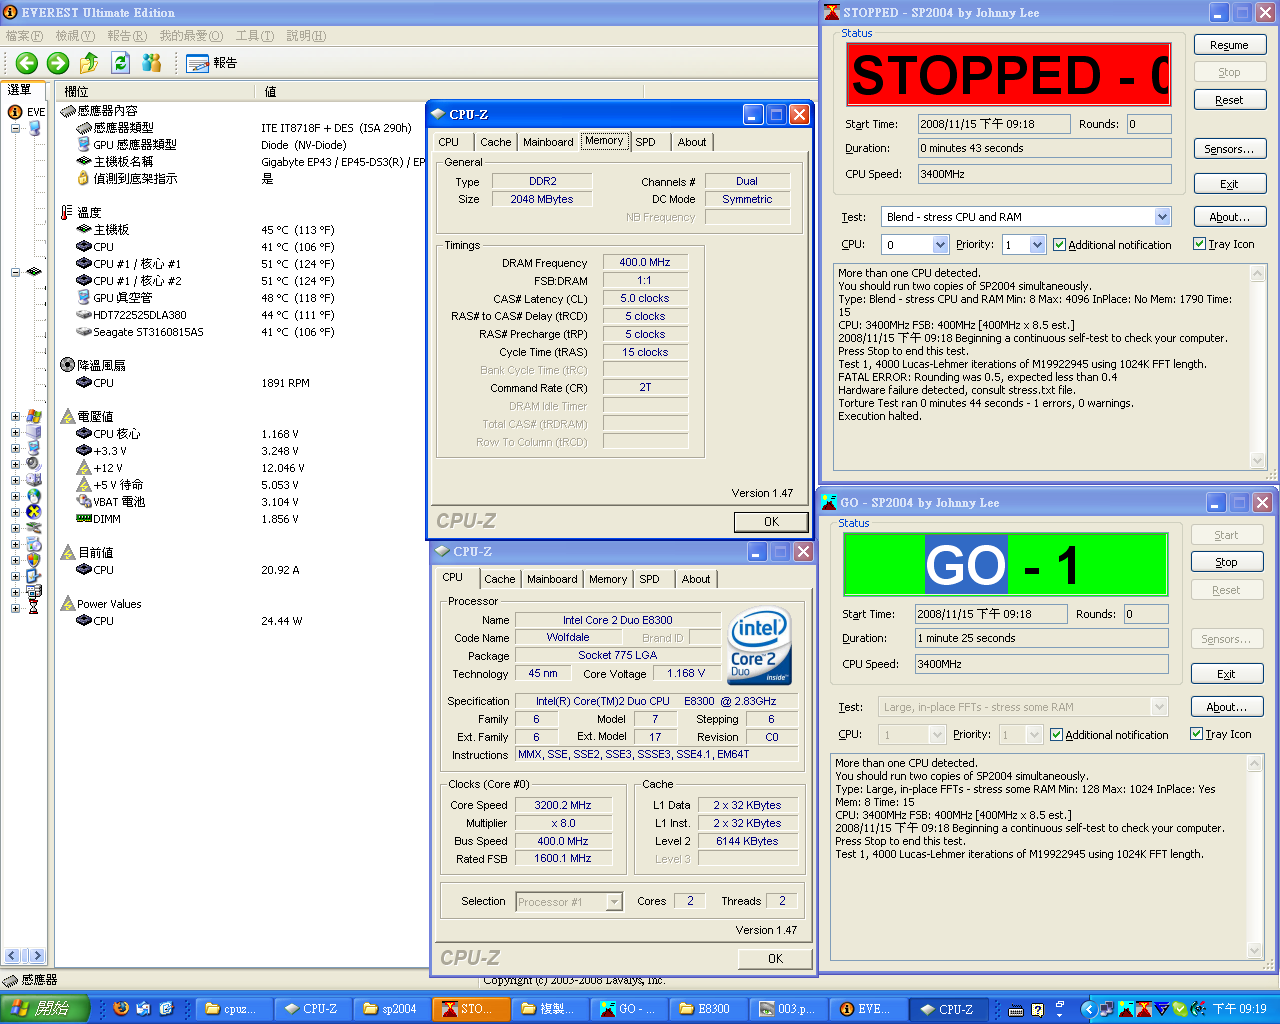Open the 檢視(V) menu in EVEREST
This screenshot has width=1280, height=1024.
coord(75,36)
